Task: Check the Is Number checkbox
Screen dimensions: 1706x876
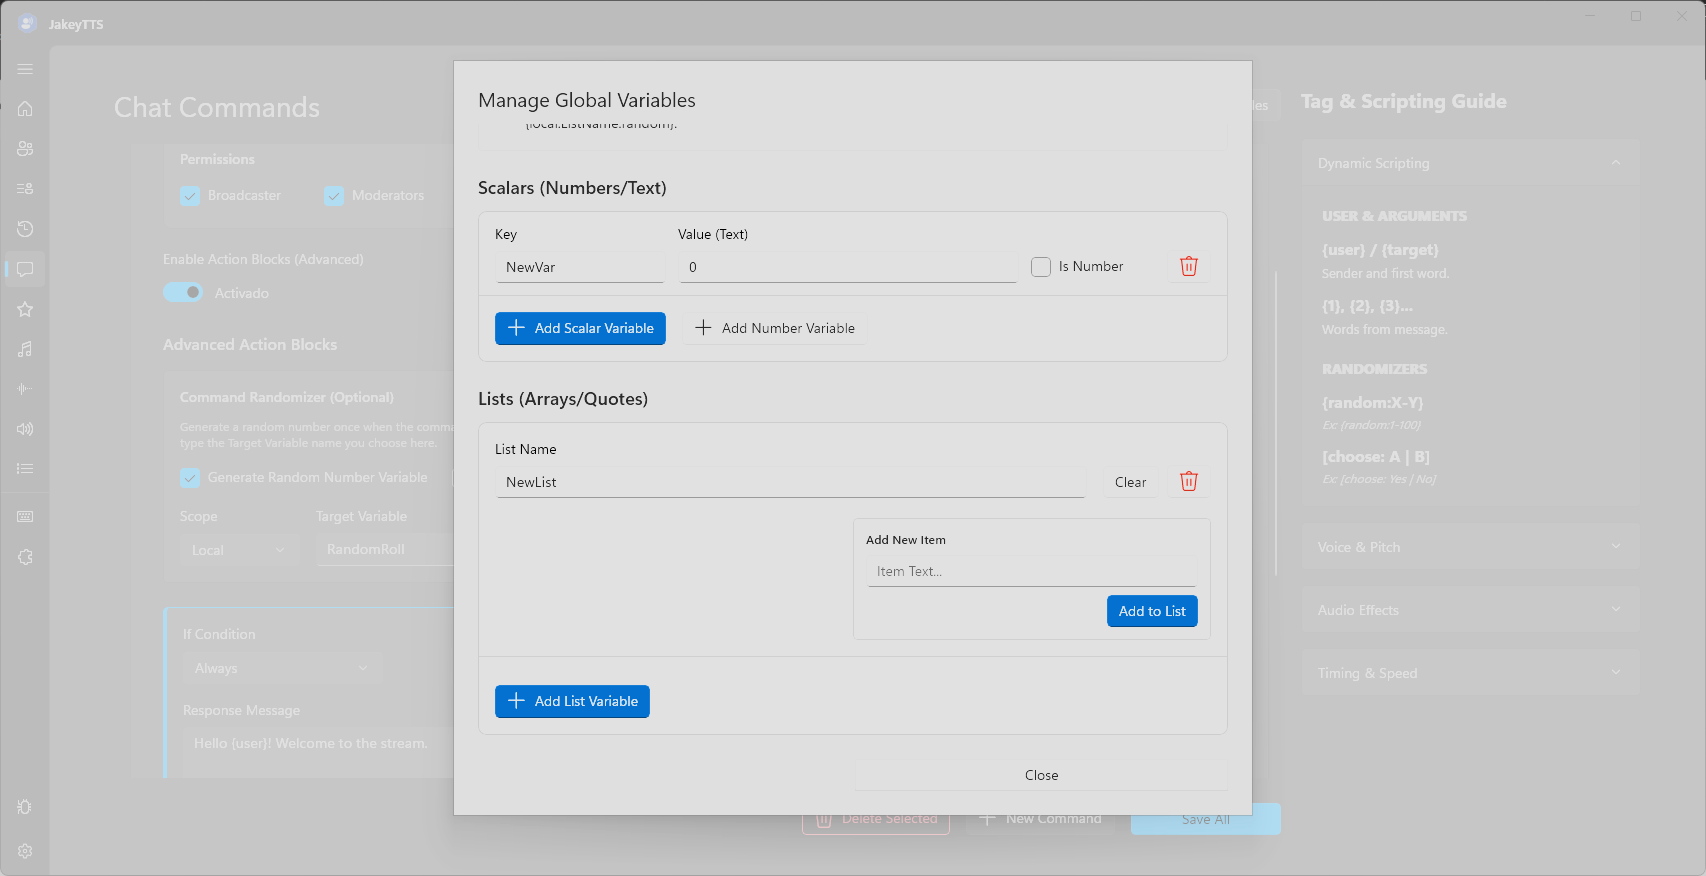Action: pos(1041,267)
